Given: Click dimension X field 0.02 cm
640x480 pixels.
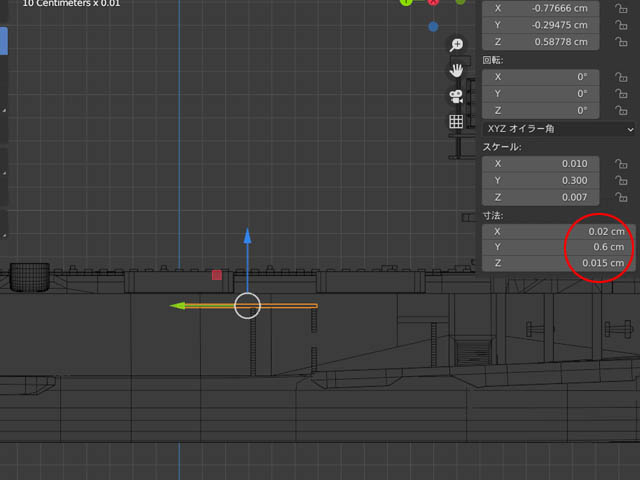Looking at the screenshot, I should pos(559,231).
